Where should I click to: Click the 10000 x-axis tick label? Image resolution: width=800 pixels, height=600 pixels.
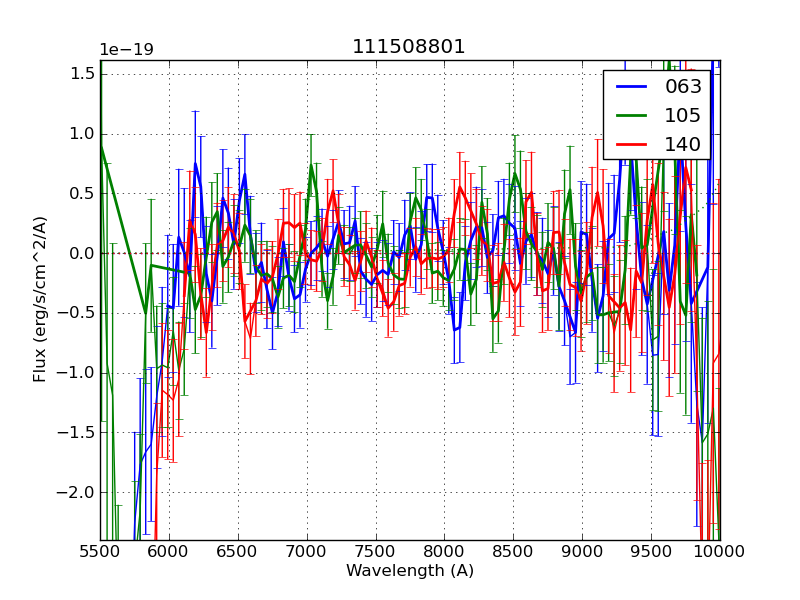pos(719,552)
